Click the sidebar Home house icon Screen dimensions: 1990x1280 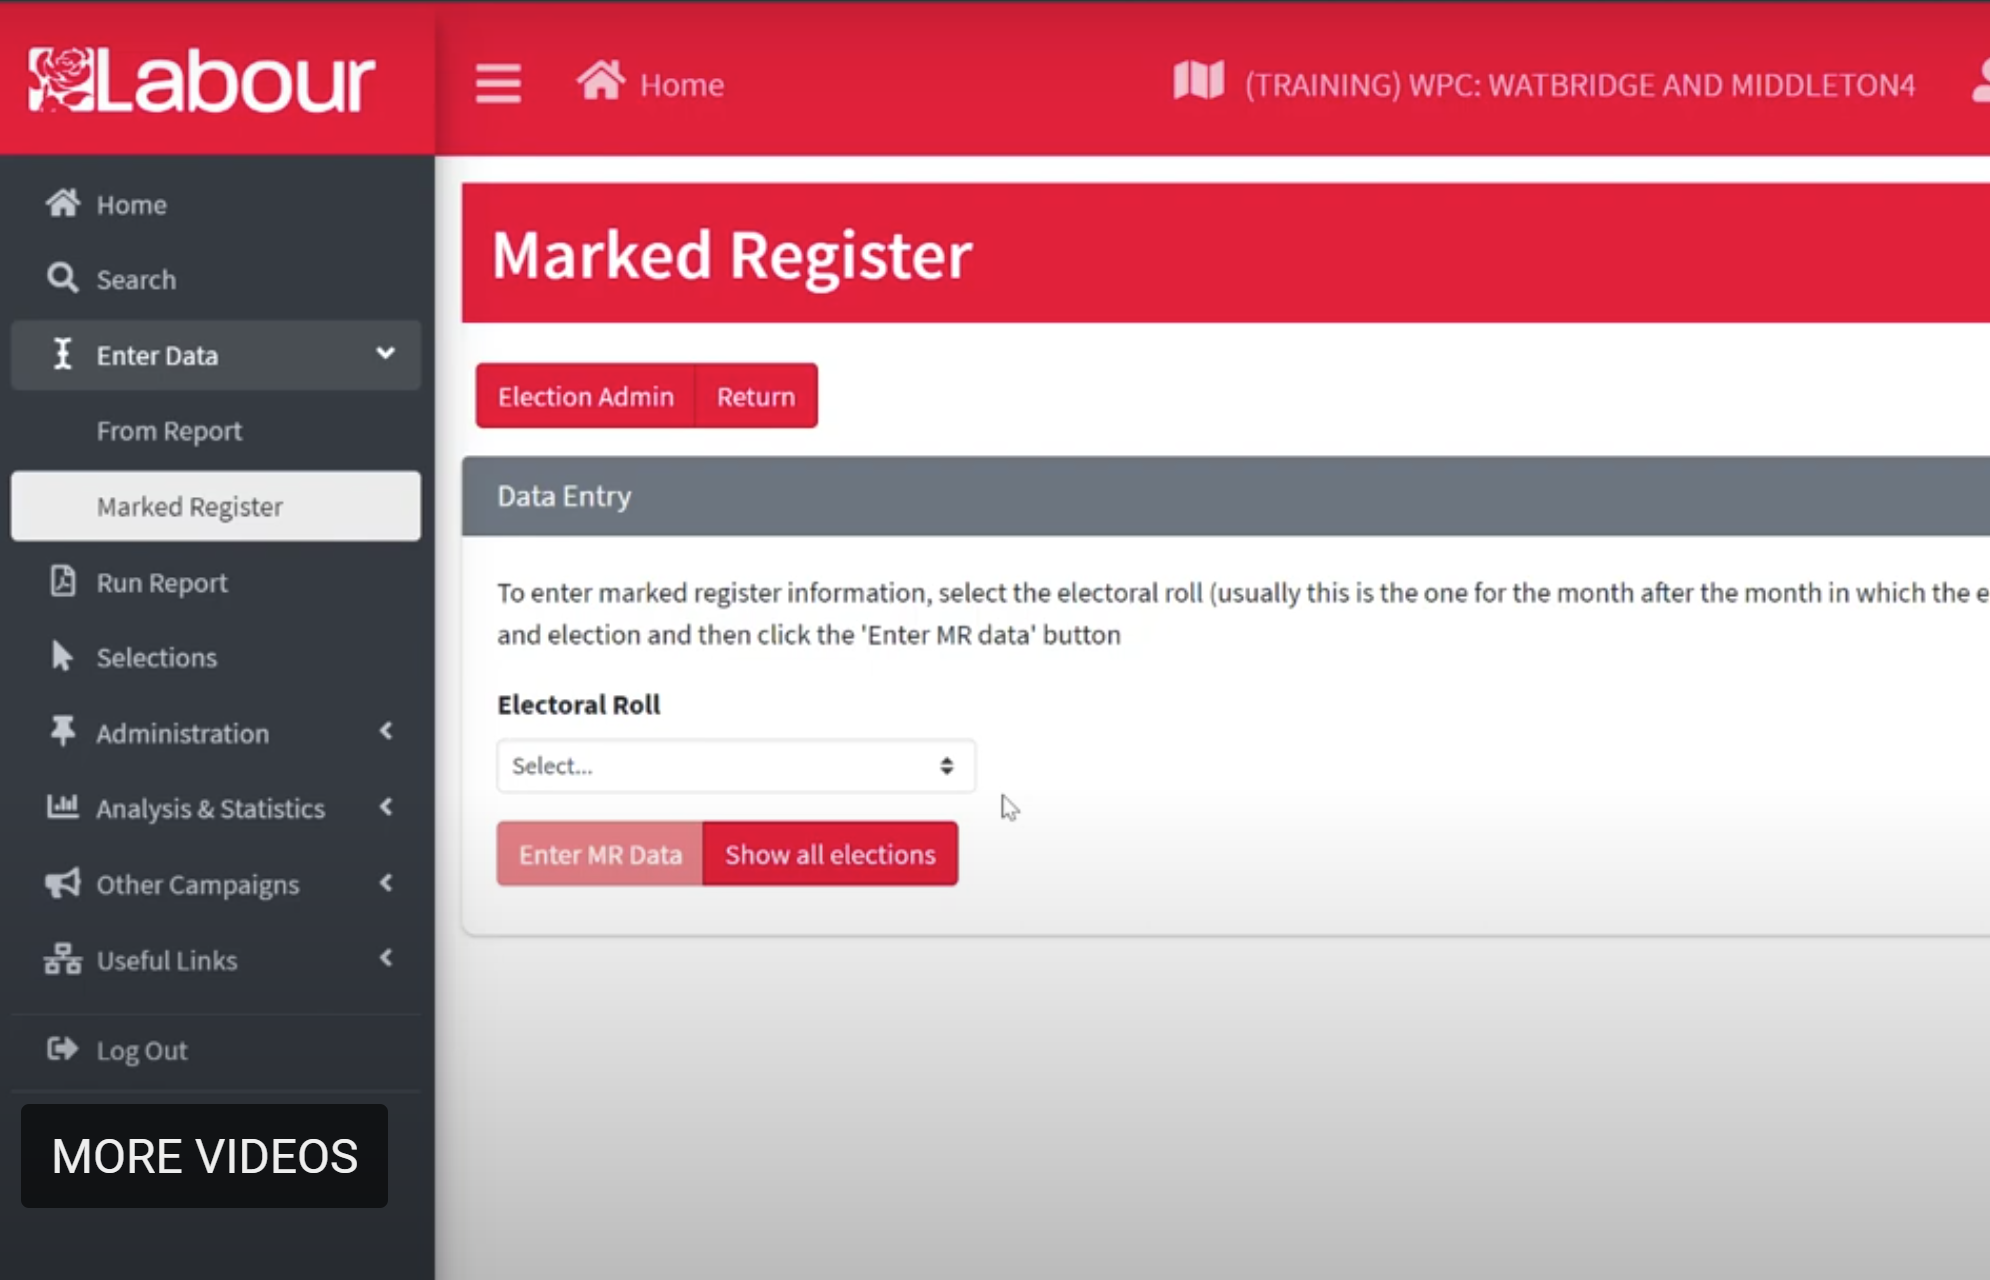62,203
